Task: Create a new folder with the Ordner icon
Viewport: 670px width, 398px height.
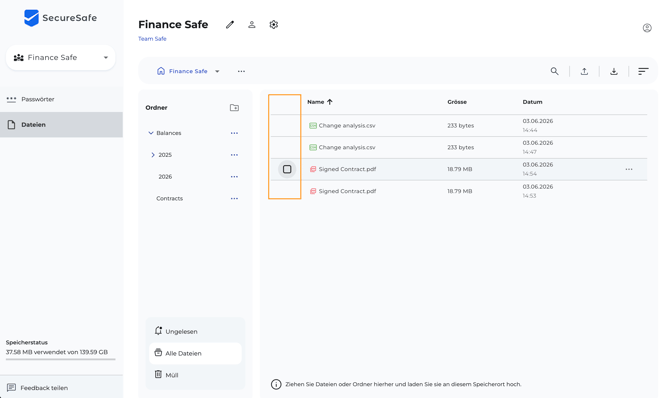Action: point(234,108)
